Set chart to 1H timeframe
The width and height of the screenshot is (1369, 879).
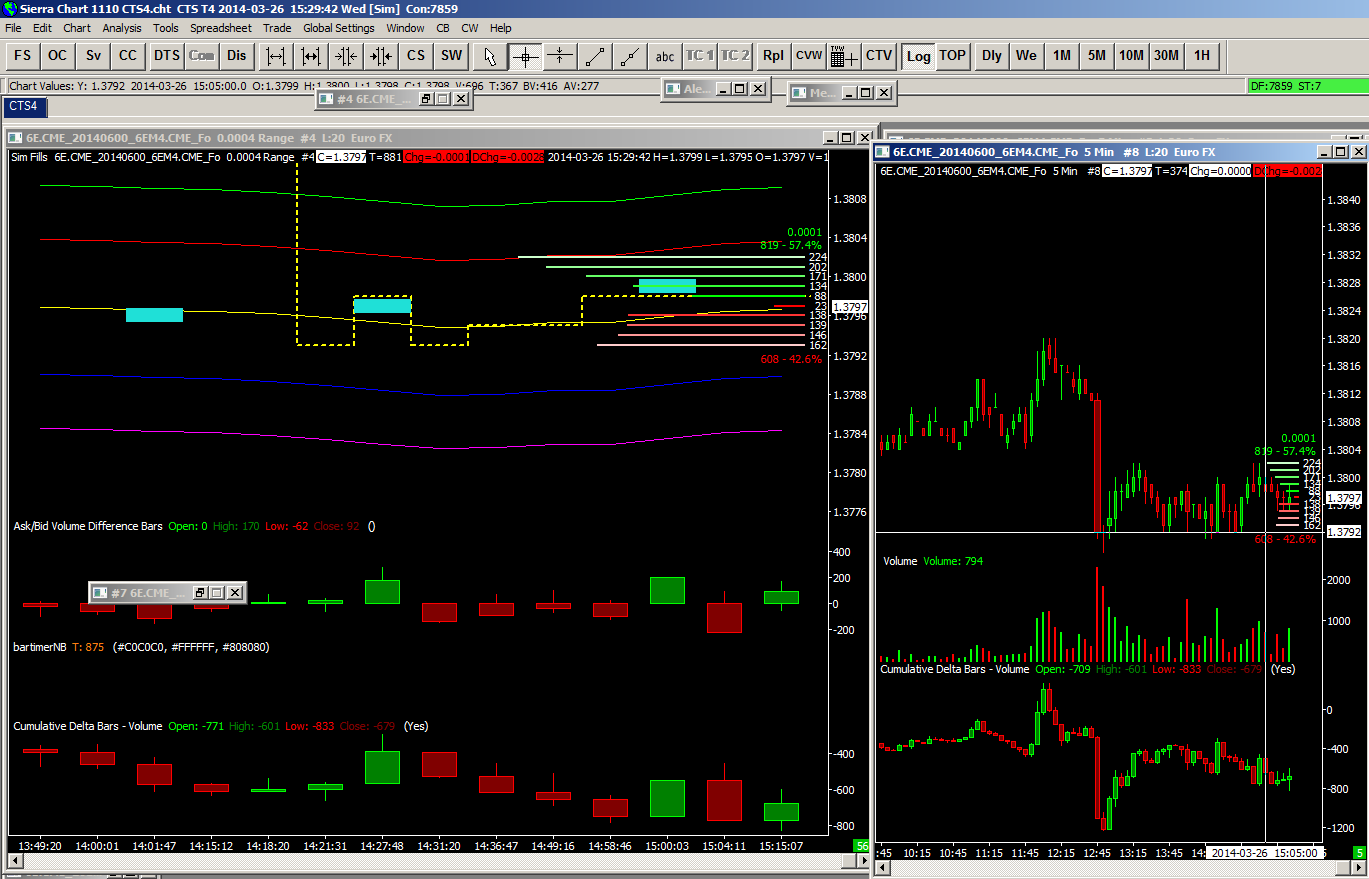click(1202, 56)
